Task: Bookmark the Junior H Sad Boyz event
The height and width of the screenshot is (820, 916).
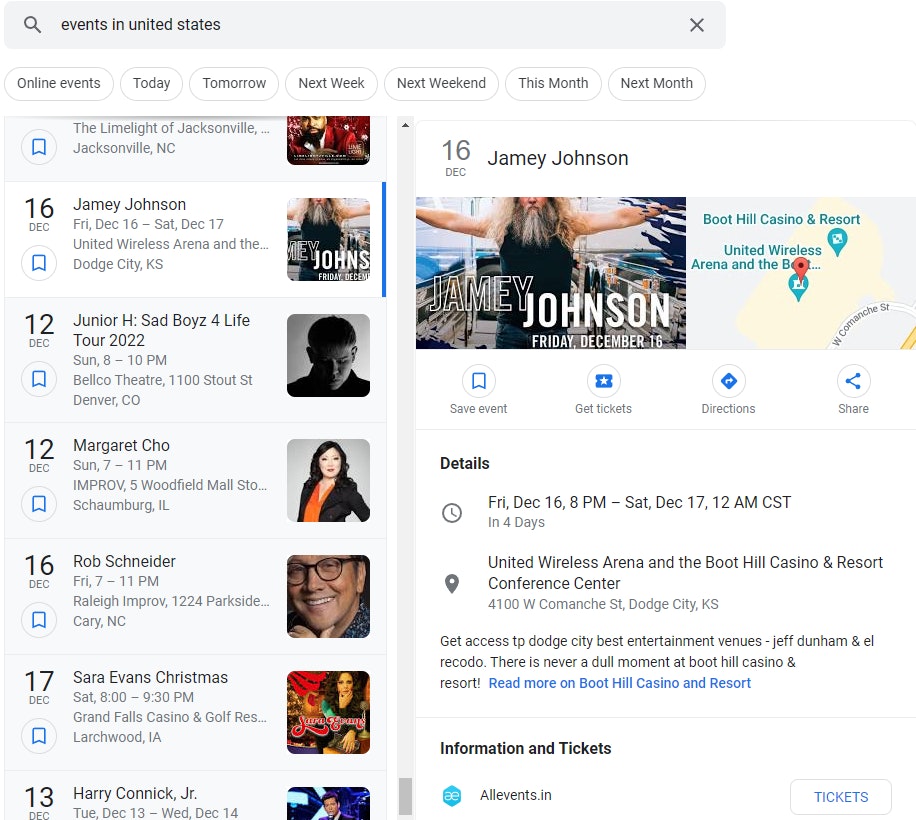Action: [39, 379]
